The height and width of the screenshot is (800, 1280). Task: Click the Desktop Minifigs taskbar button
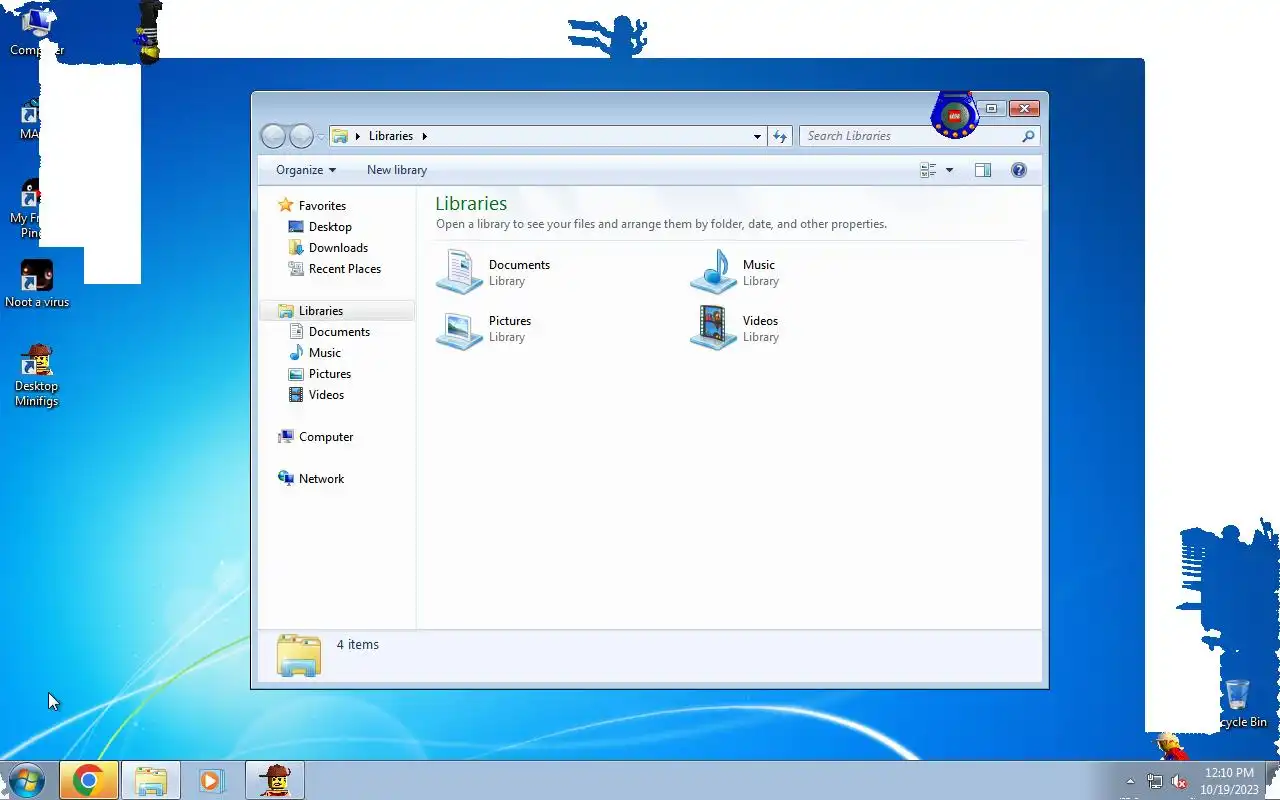(x=275, y=780)
